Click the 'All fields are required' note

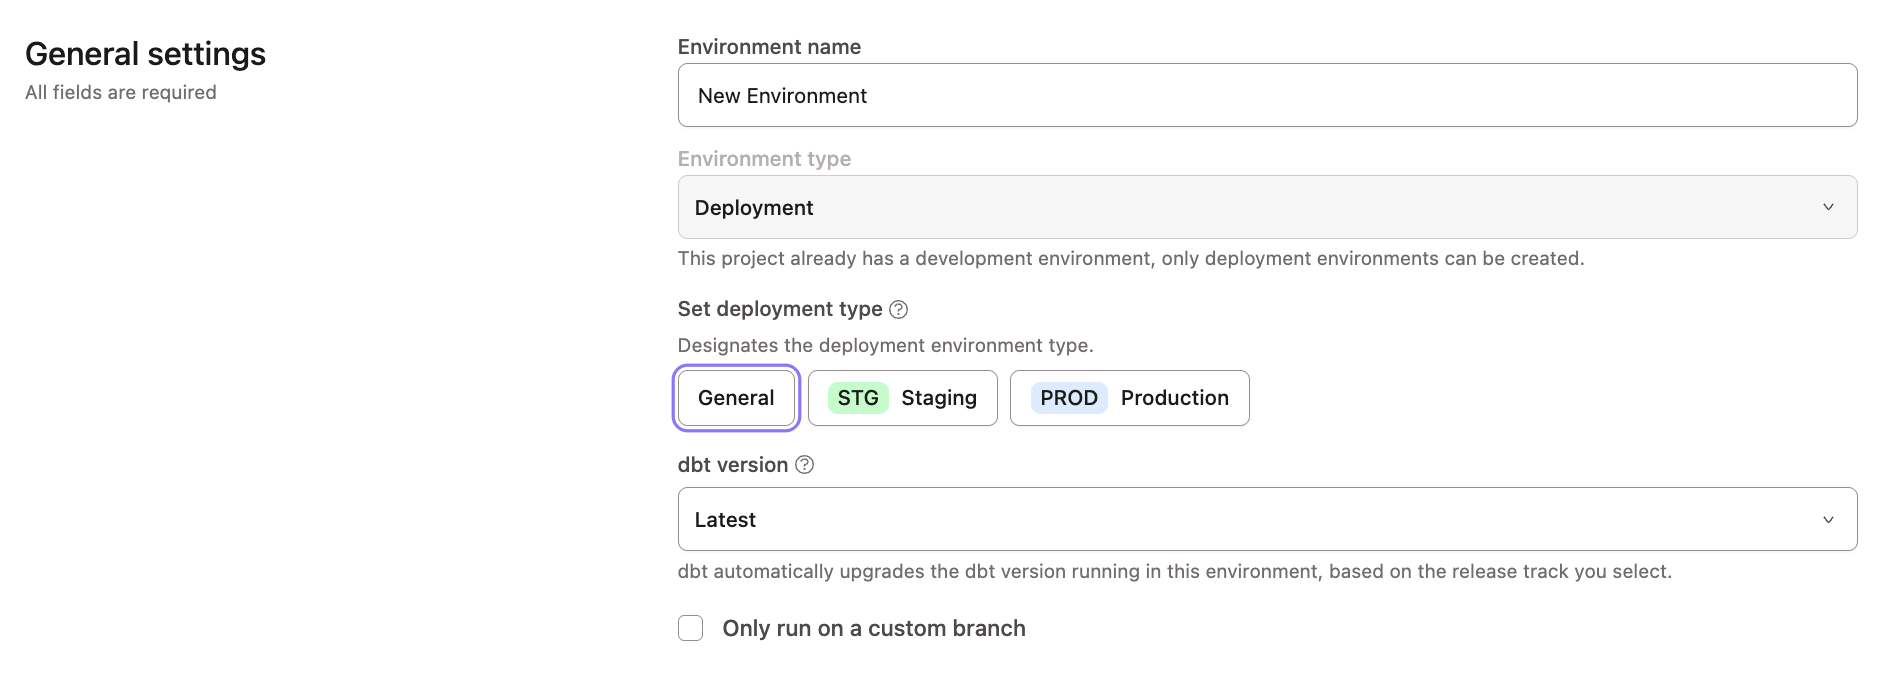121,92
